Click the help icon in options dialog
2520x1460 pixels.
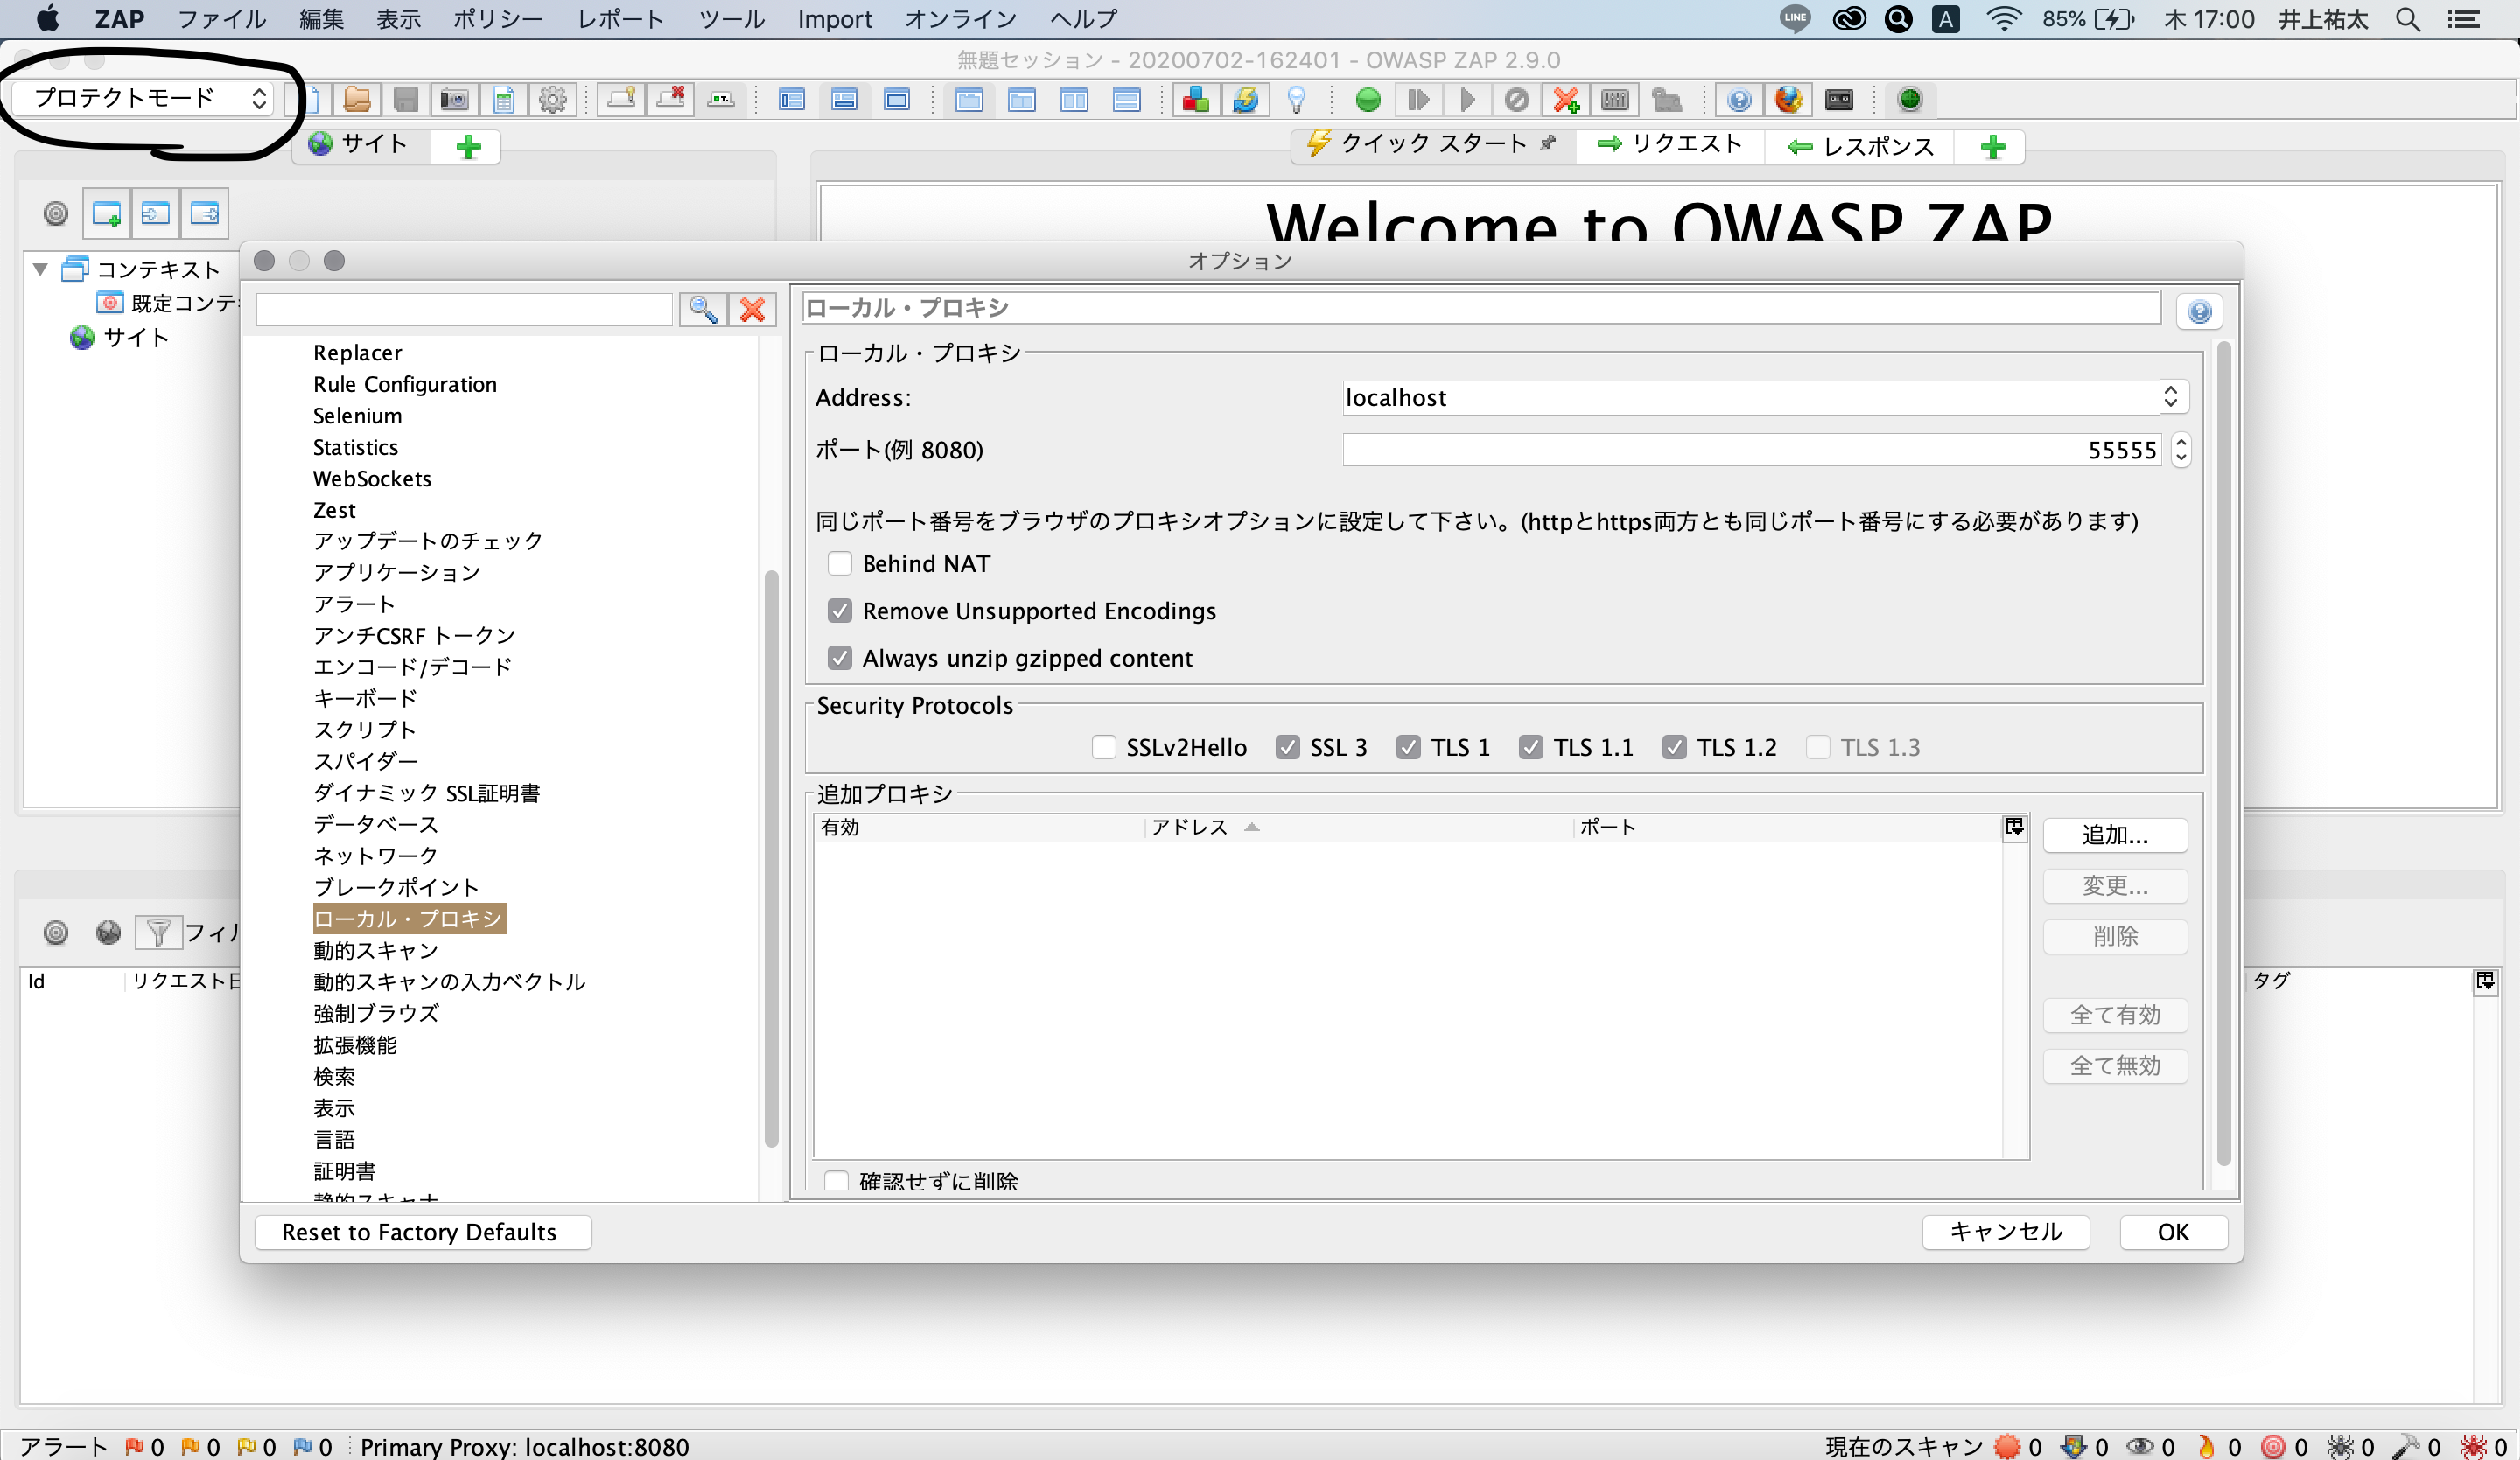[x=2199, y=312]
